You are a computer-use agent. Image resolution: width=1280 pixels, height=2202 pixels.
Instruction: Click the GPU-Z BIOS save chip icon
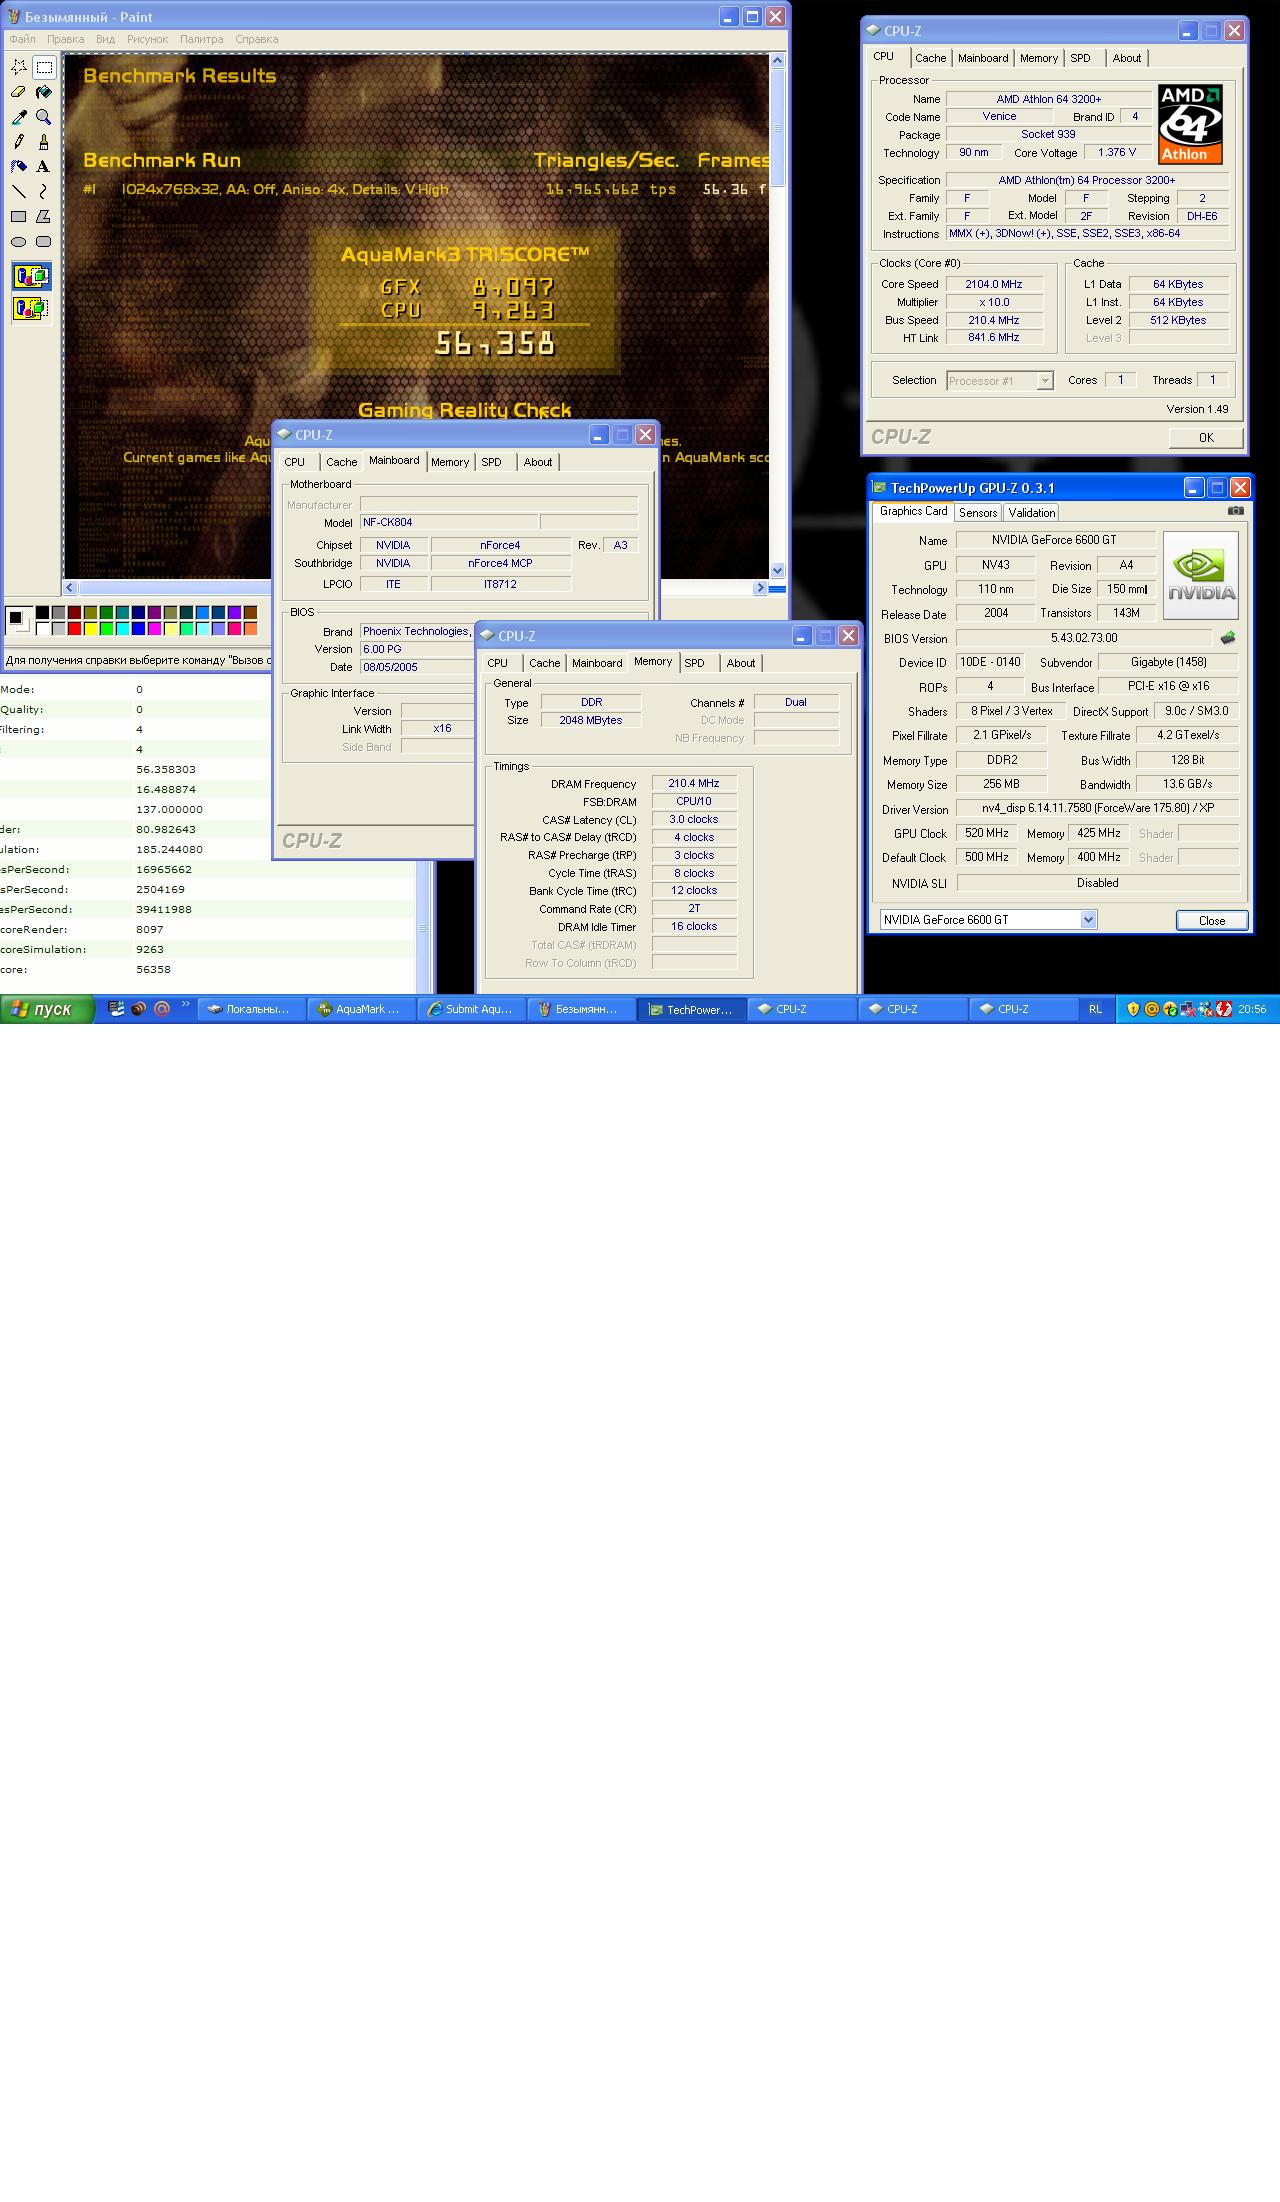[1228, 638]
